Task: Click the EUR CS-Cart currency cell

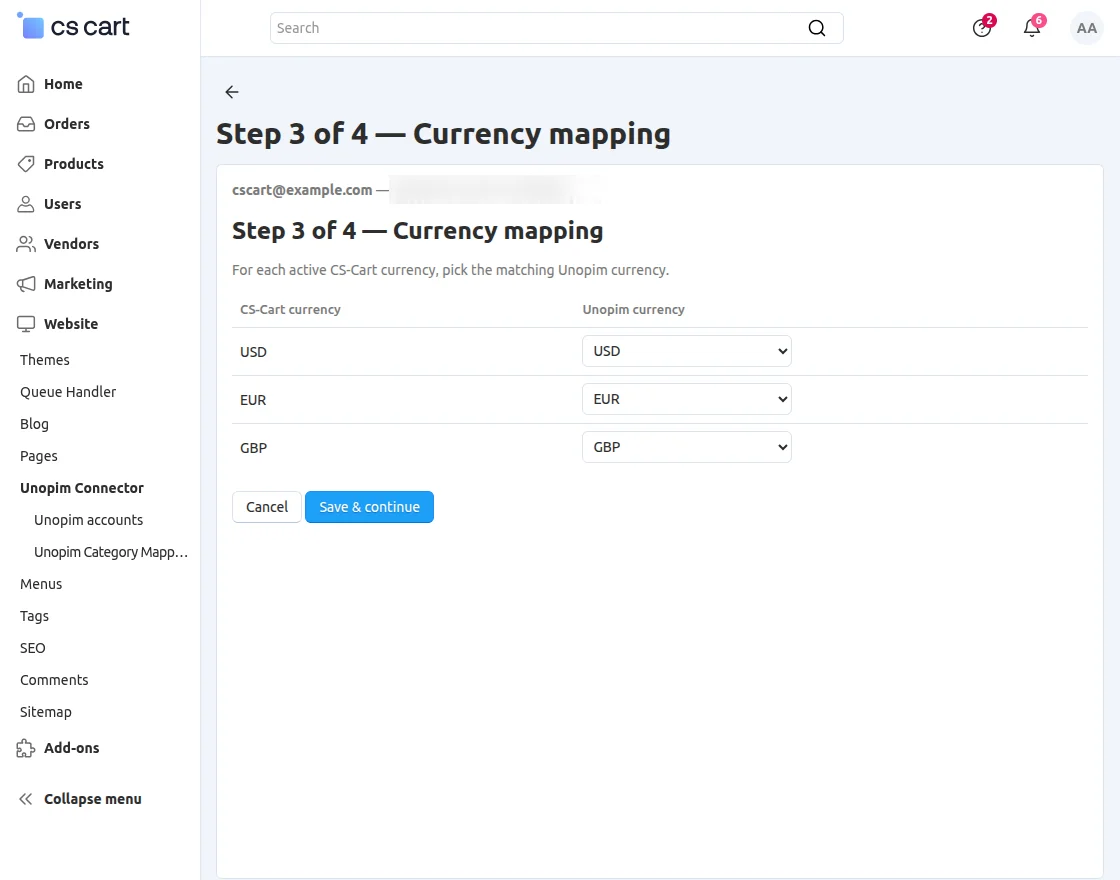Action: tap(253, 400)
